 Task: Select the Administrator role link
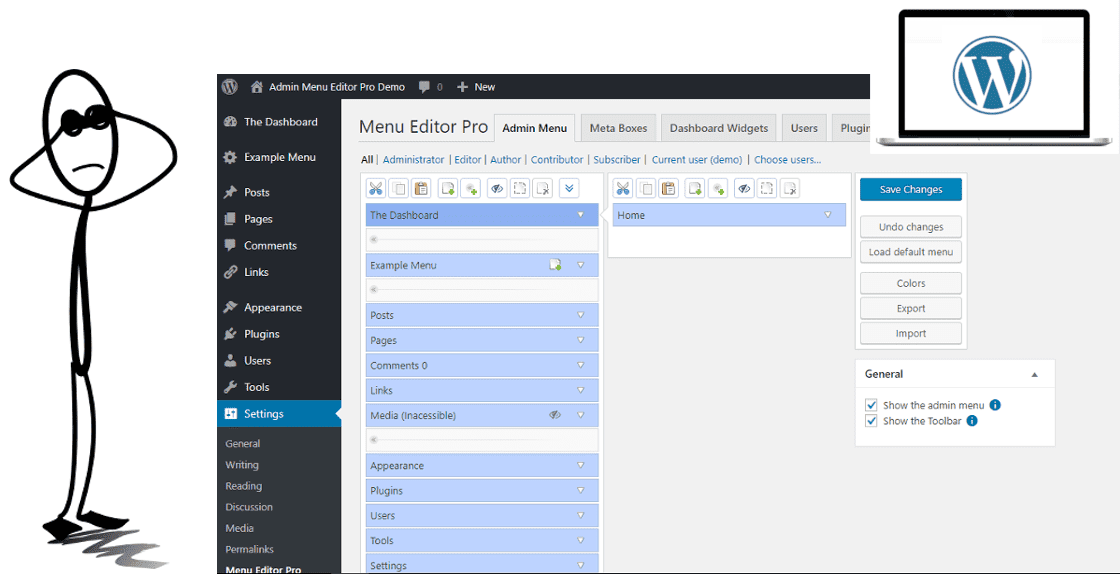(414, 159)
